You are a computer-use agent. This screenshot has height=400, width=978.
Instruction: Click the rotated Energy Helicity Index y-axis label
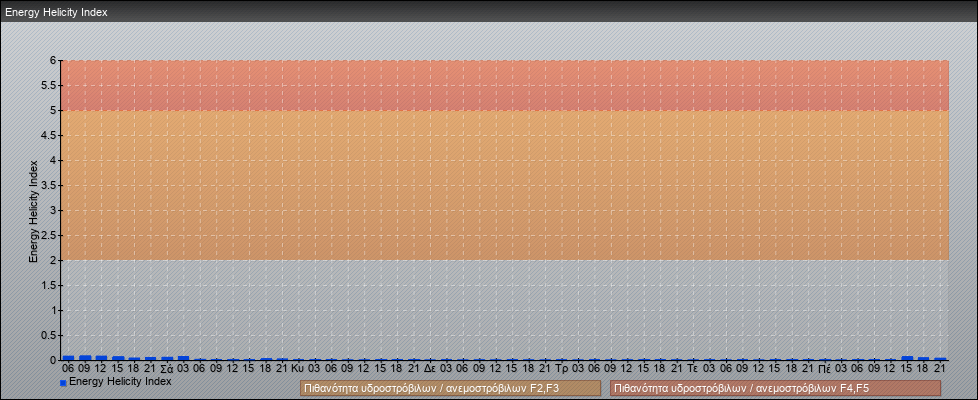coord(34,210)
